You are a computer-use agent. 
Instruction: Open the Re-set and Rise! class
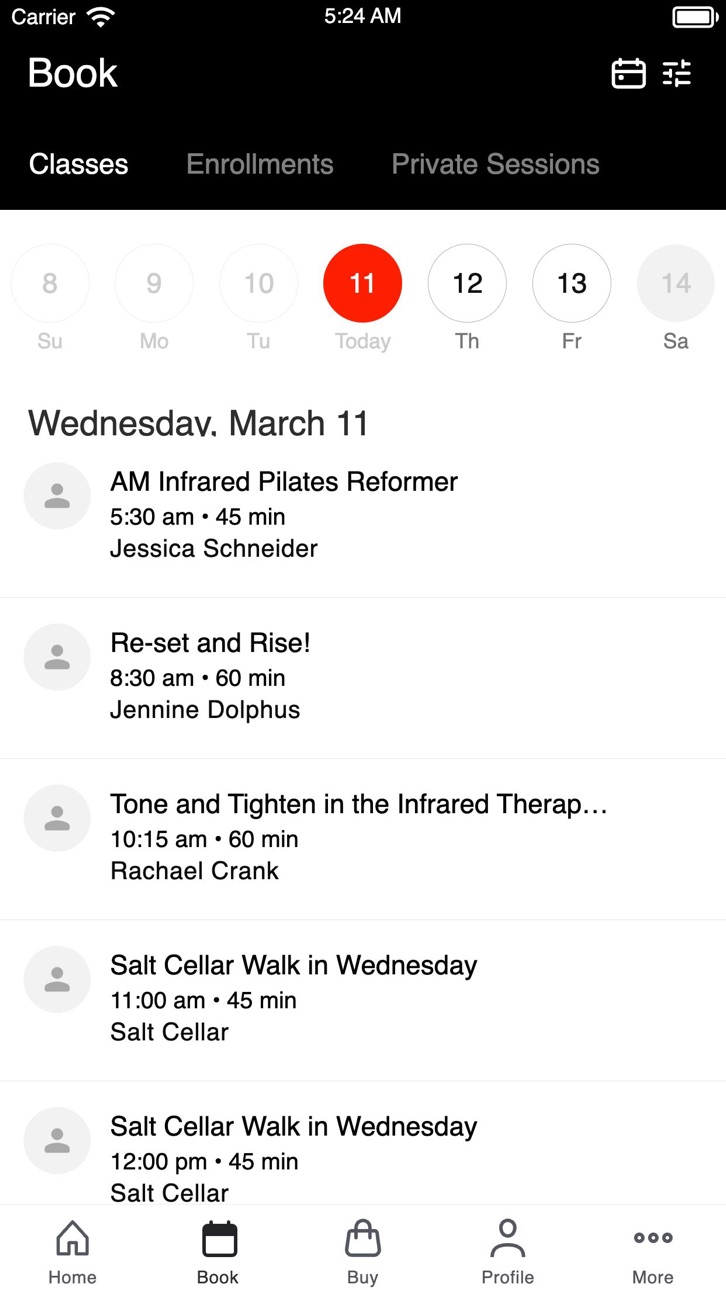(363, 678)
